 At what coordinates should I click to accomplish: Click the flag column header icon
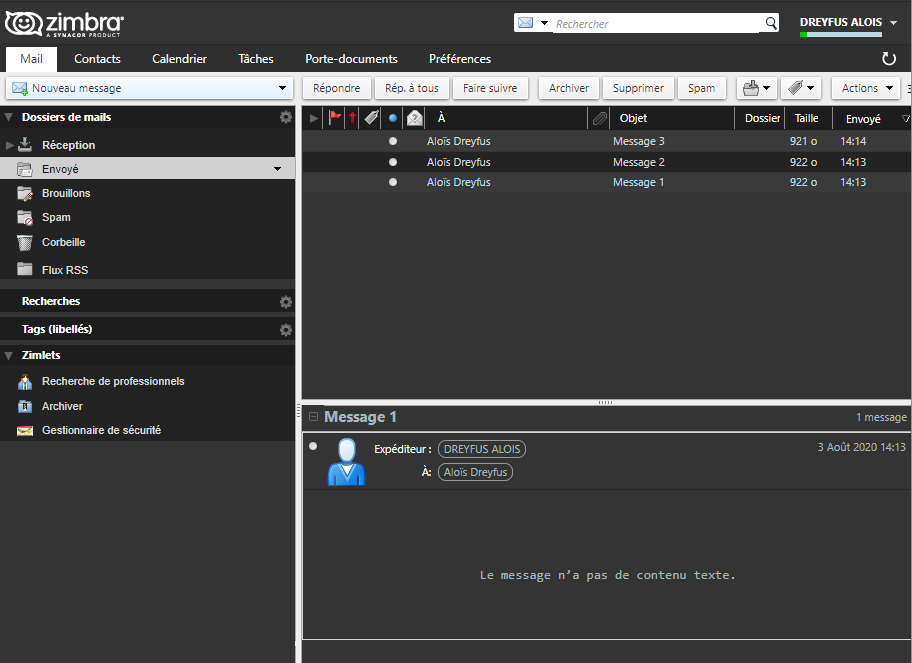[x=335, y=118]
